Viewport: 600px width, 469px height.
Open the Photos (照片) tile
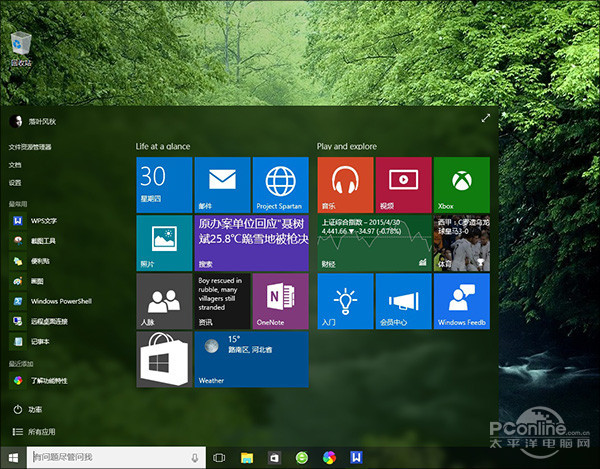tap(164, 243)
